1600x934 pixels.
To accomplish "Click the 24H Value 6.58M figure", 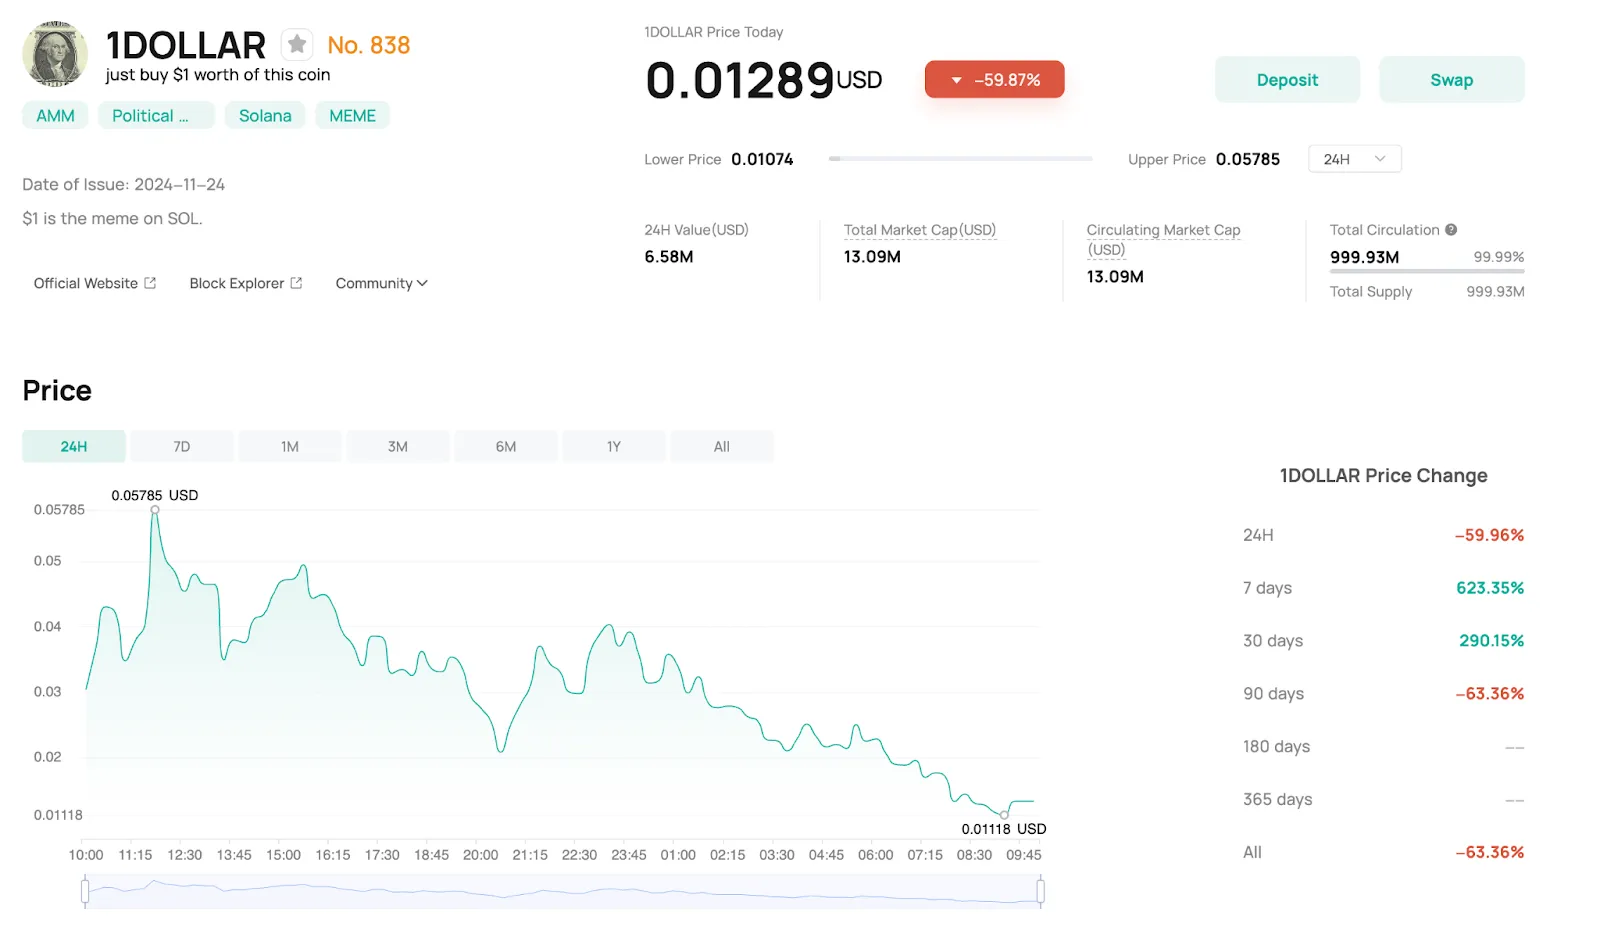I will coord(669,257).
